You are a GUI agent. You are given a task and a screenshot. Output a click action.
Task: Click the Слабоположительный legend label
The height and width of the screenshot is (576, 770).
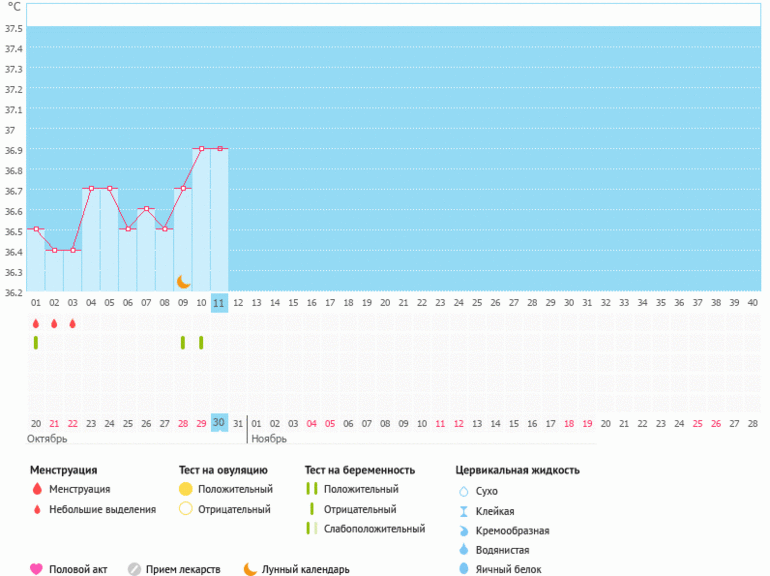point(374,529)
